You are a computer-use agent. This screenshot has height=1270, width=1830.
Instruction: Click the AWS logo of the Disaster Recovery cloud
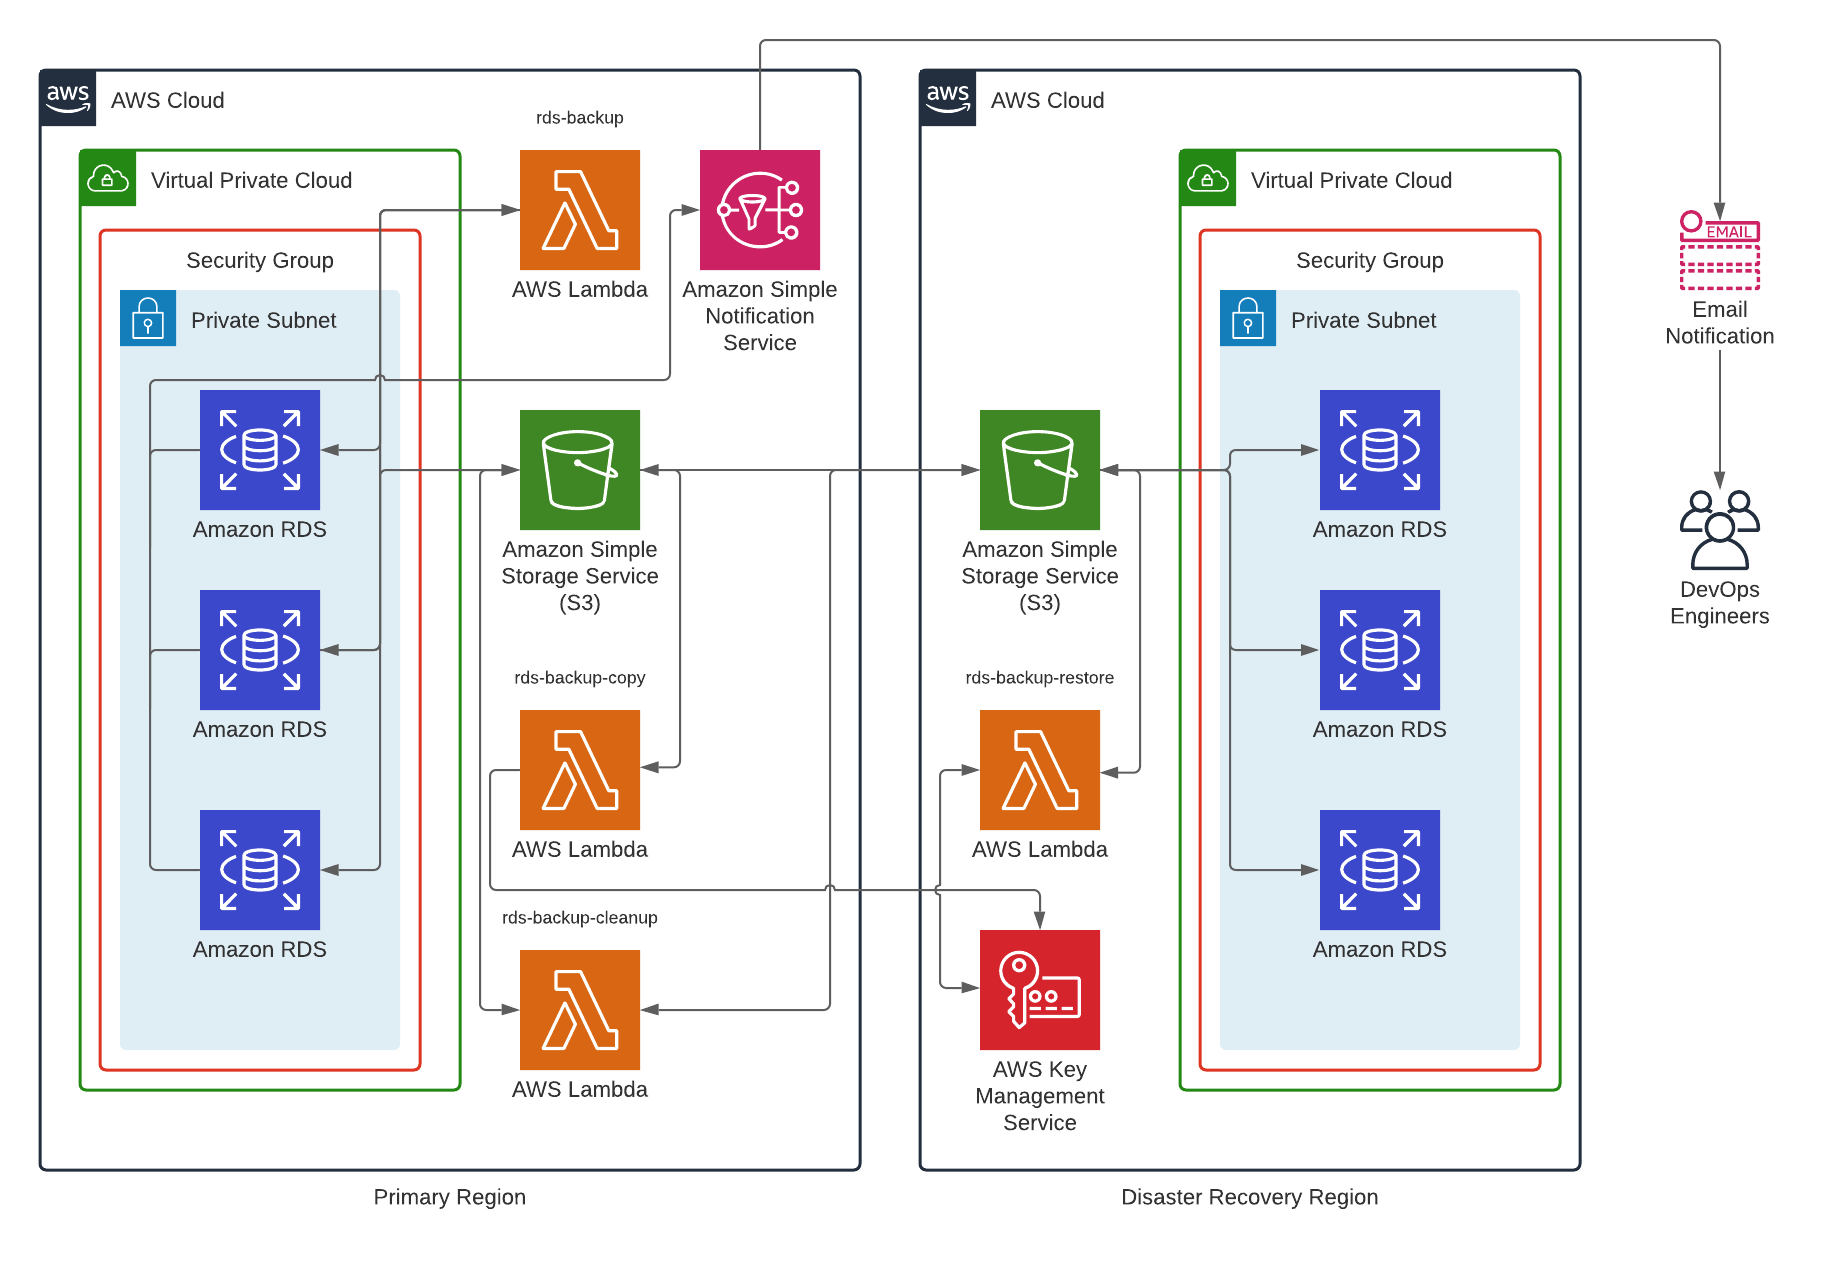coord(948,98)
